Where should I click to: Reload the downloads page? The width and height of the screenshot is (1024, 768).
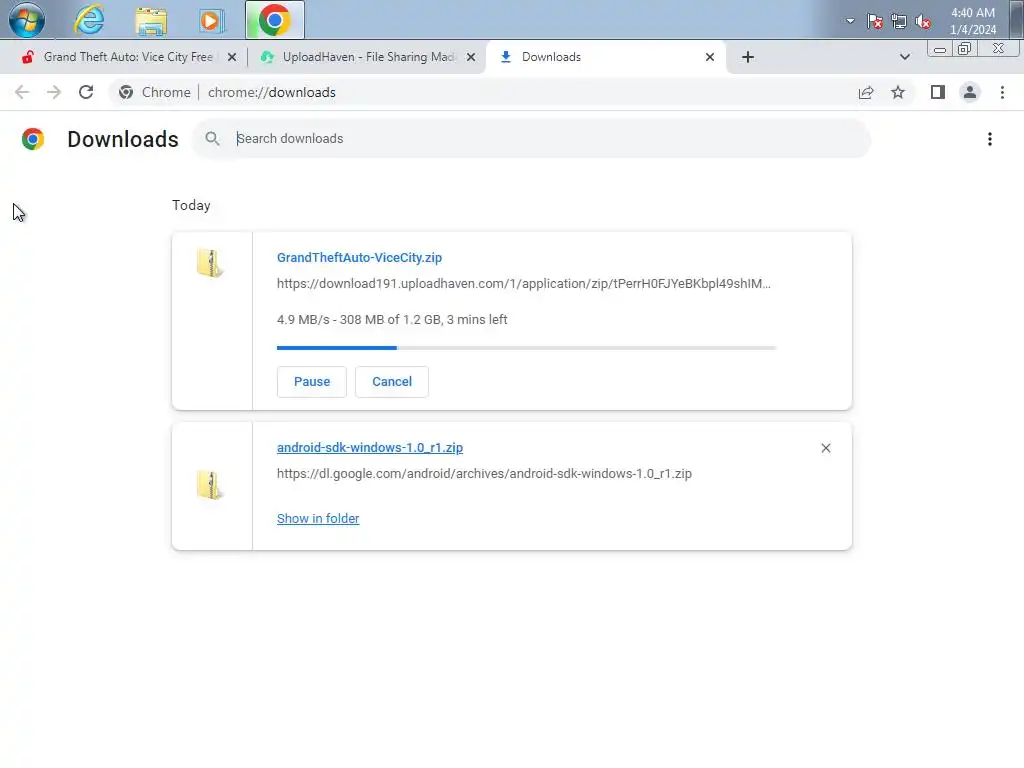tap(86, 92)
